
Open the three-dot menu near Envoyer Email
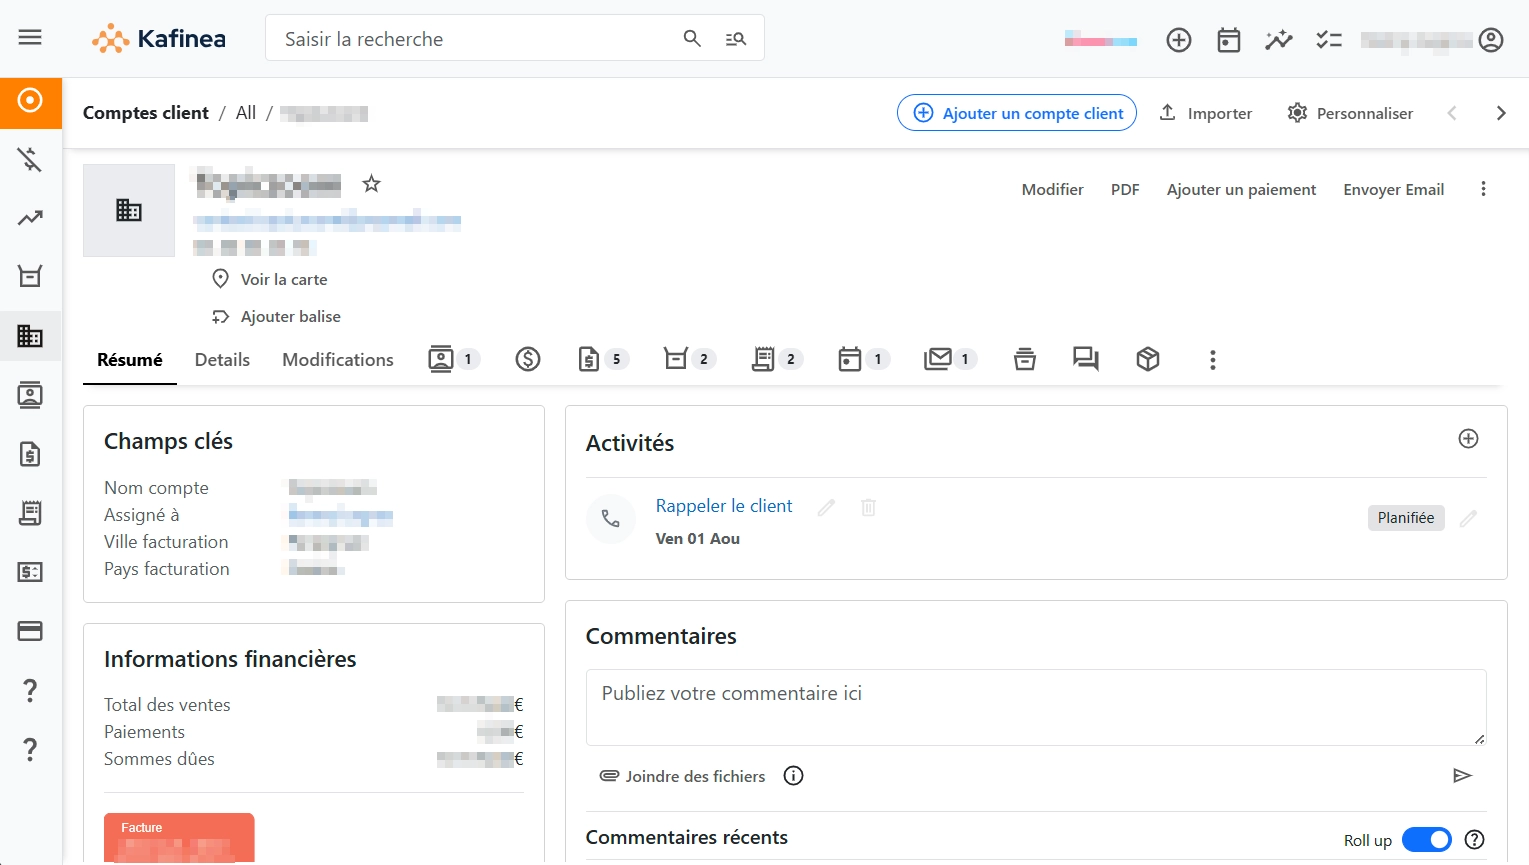1484,188
